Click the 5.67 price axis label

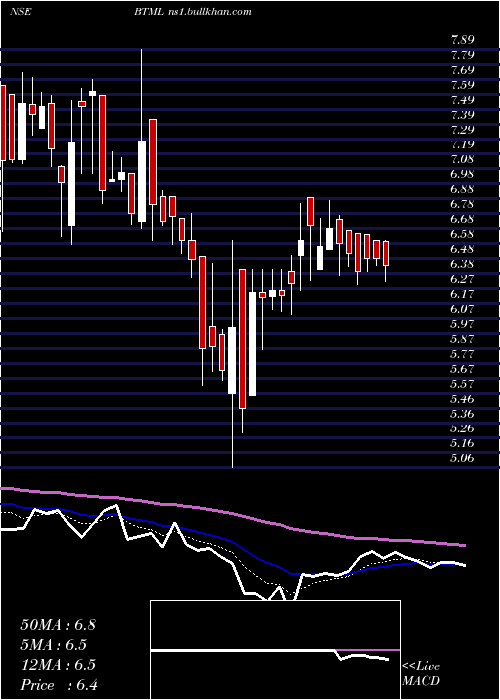click(x=463, y=369)
